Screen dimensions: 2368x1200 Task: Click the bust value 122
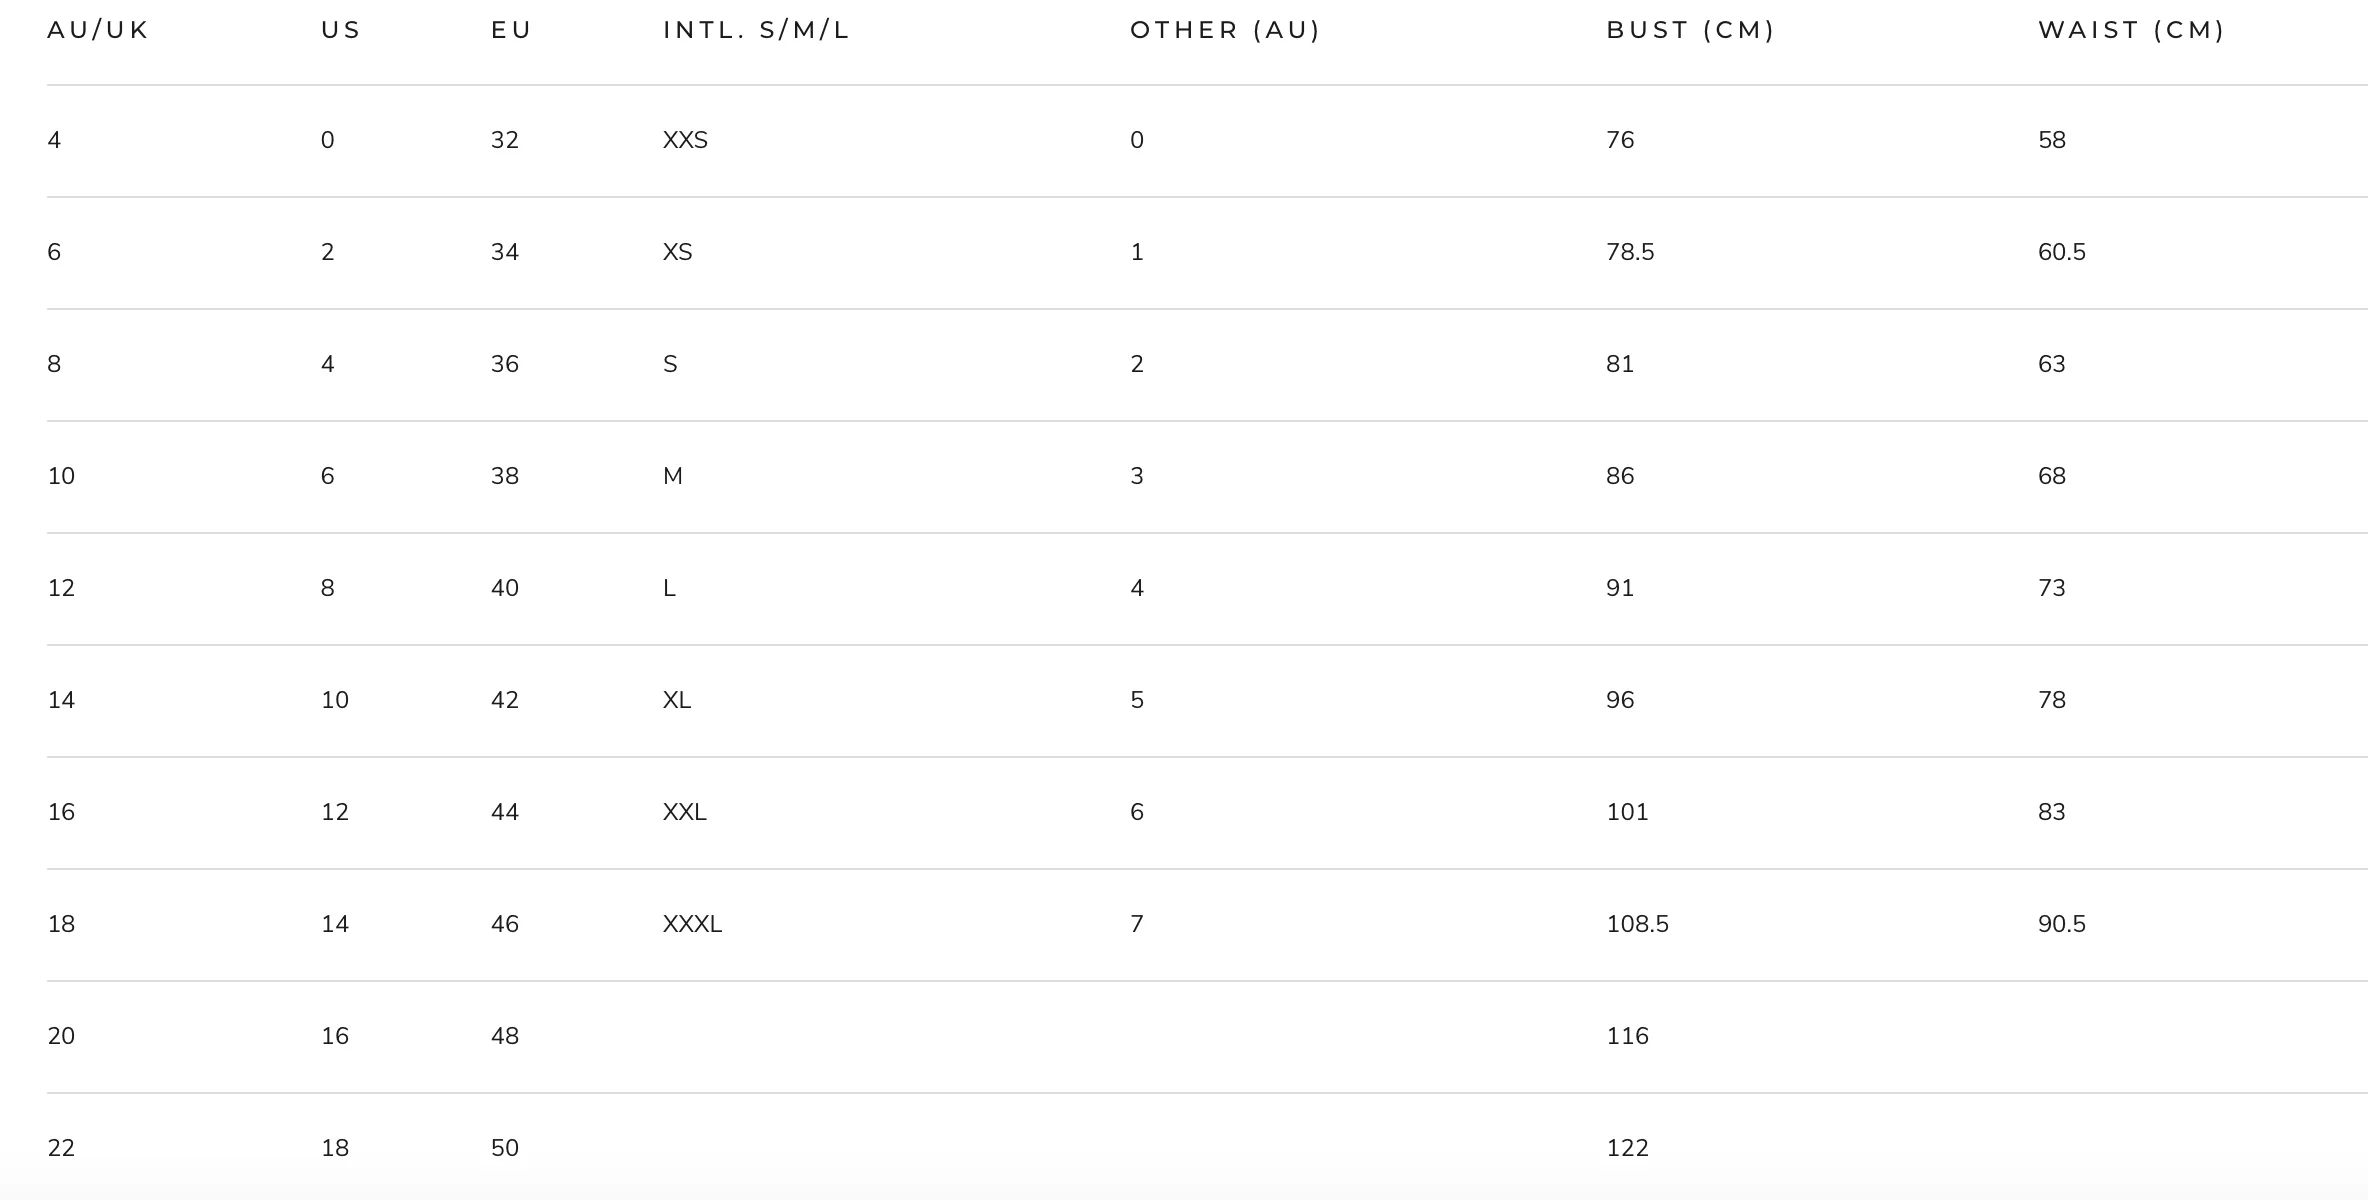(1627, 1148)
